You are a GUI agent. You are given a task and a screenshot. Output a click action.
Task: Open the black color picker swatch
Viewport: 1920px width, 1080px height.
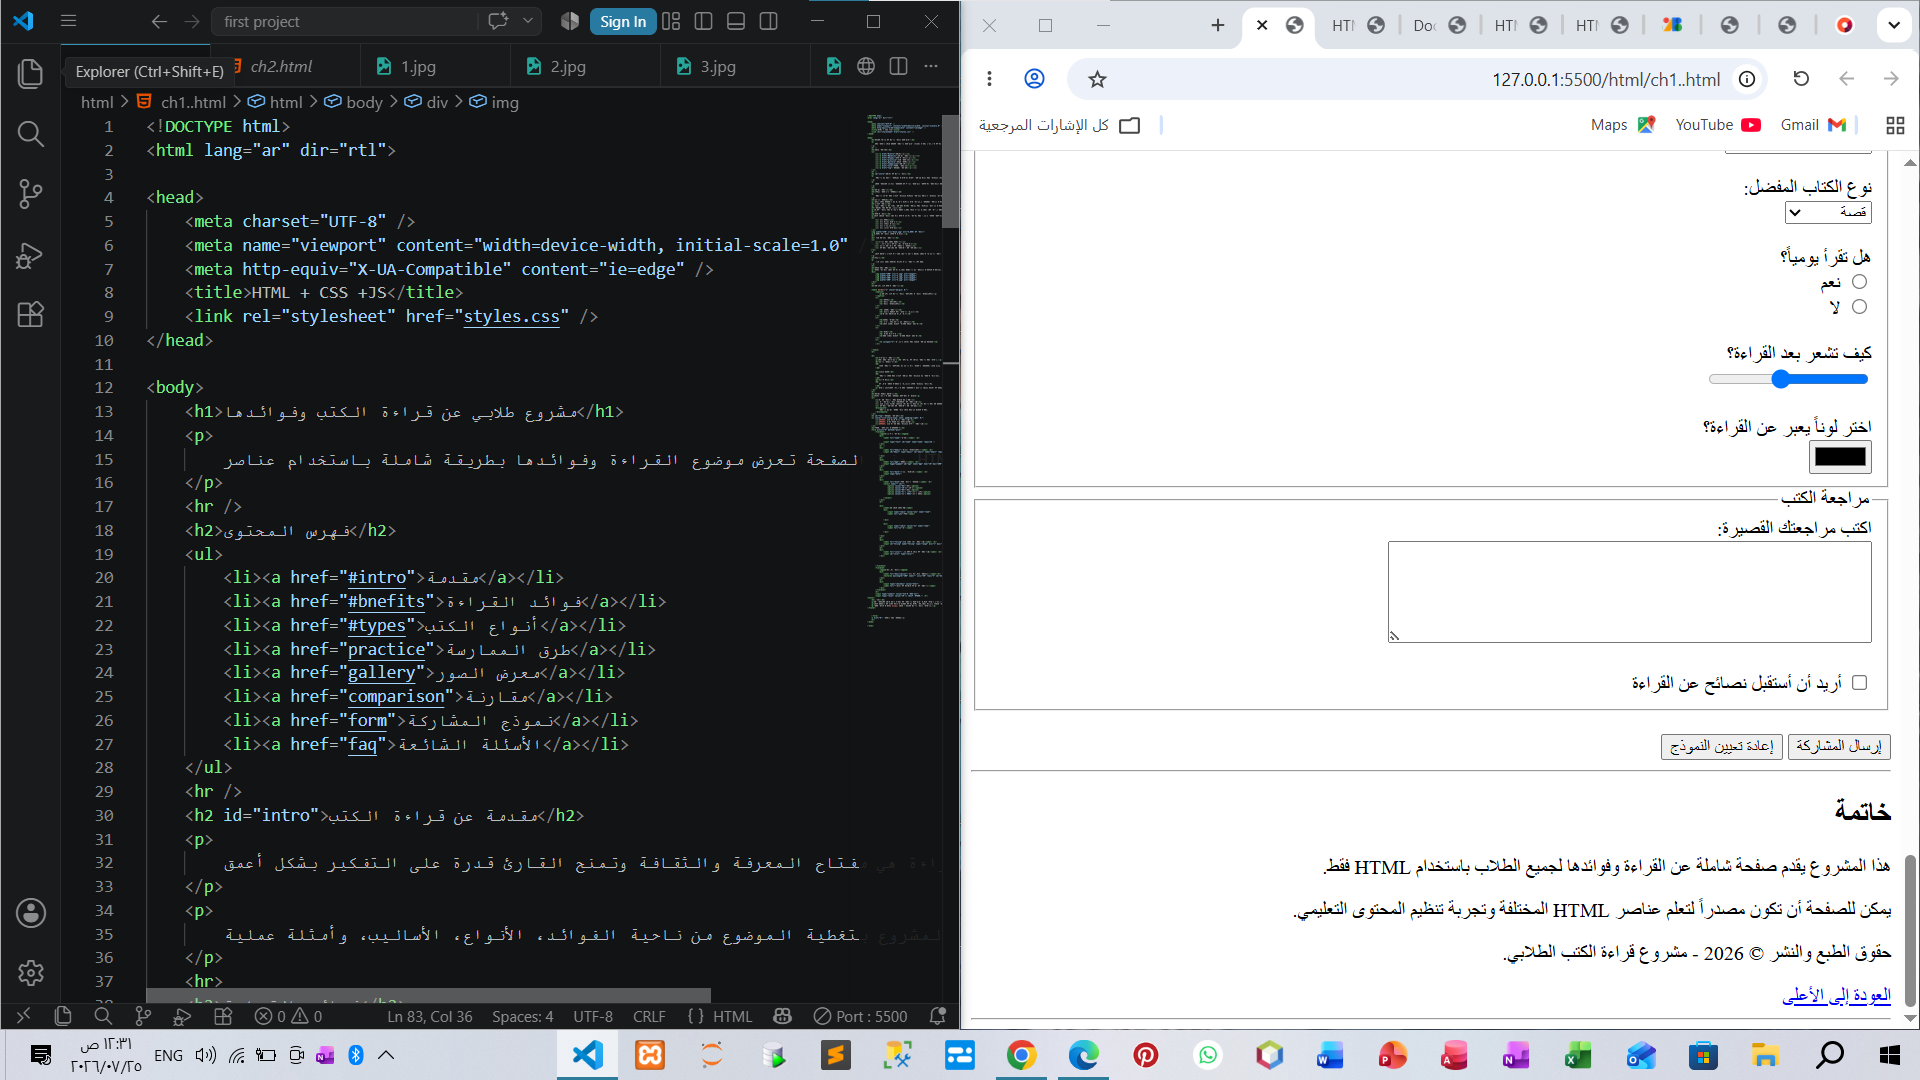click(1840, 457)
